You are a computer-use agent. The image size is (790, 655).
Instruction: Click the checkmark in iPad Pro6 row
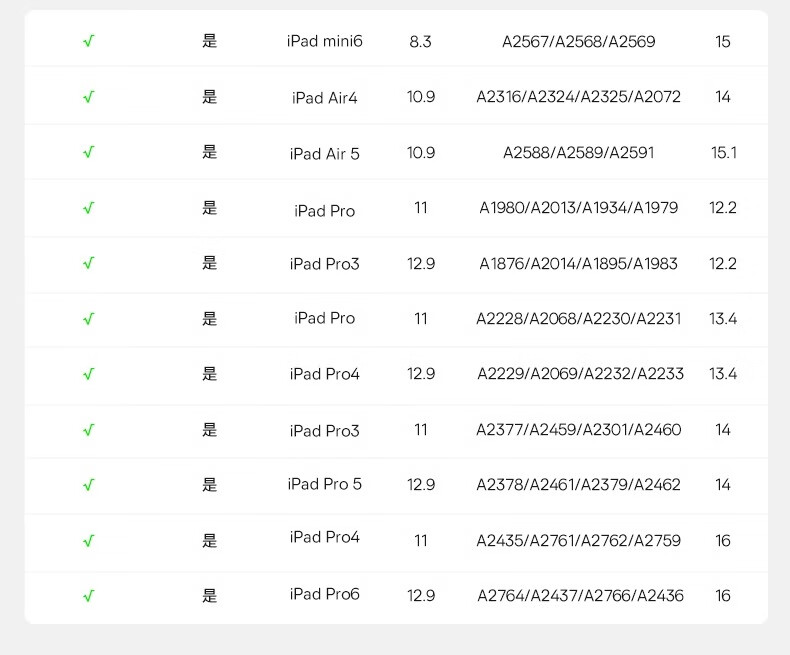click(89, 596)
